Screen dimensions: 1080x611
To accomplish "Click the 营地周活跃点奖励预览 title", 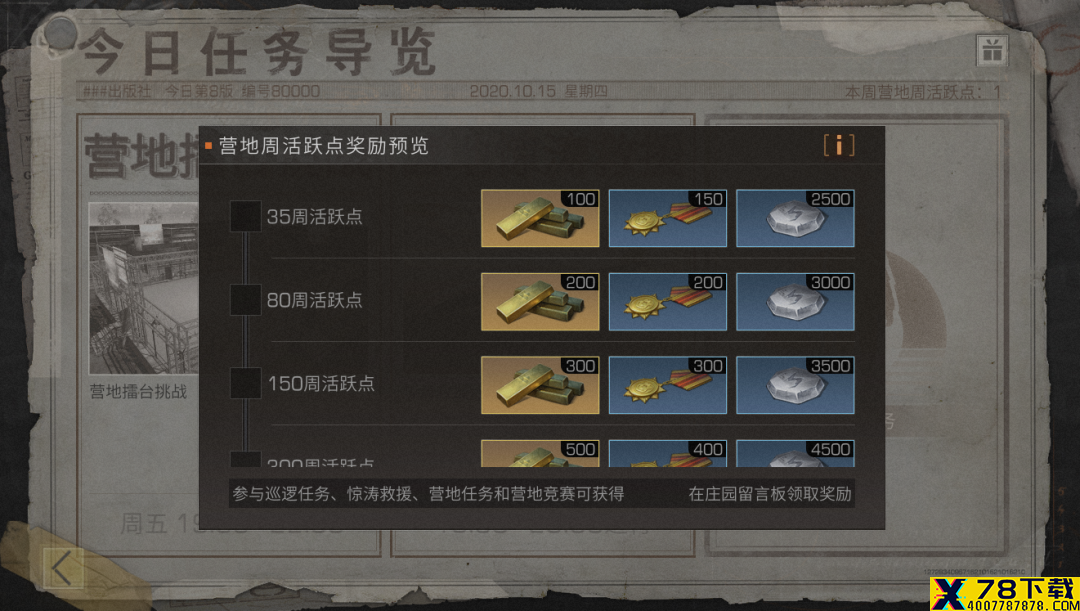I will [324, 146].
